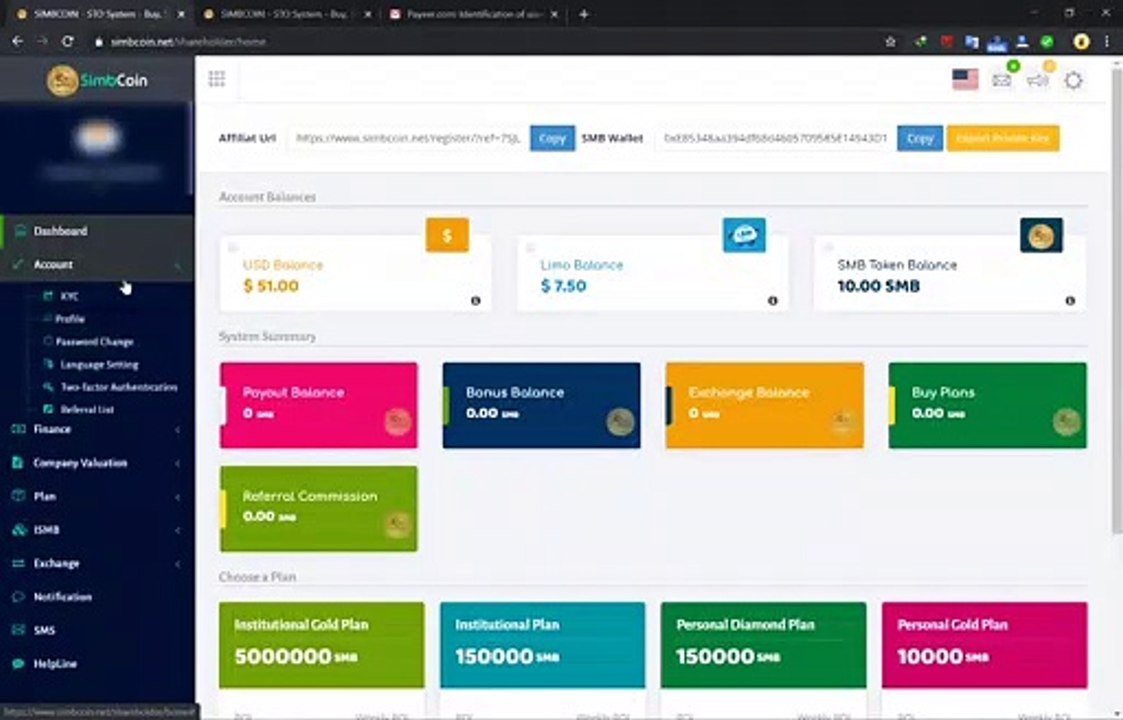Expand the Finance sidebar menu
Screen dimensions: 1123x720
tap(97, 429)
